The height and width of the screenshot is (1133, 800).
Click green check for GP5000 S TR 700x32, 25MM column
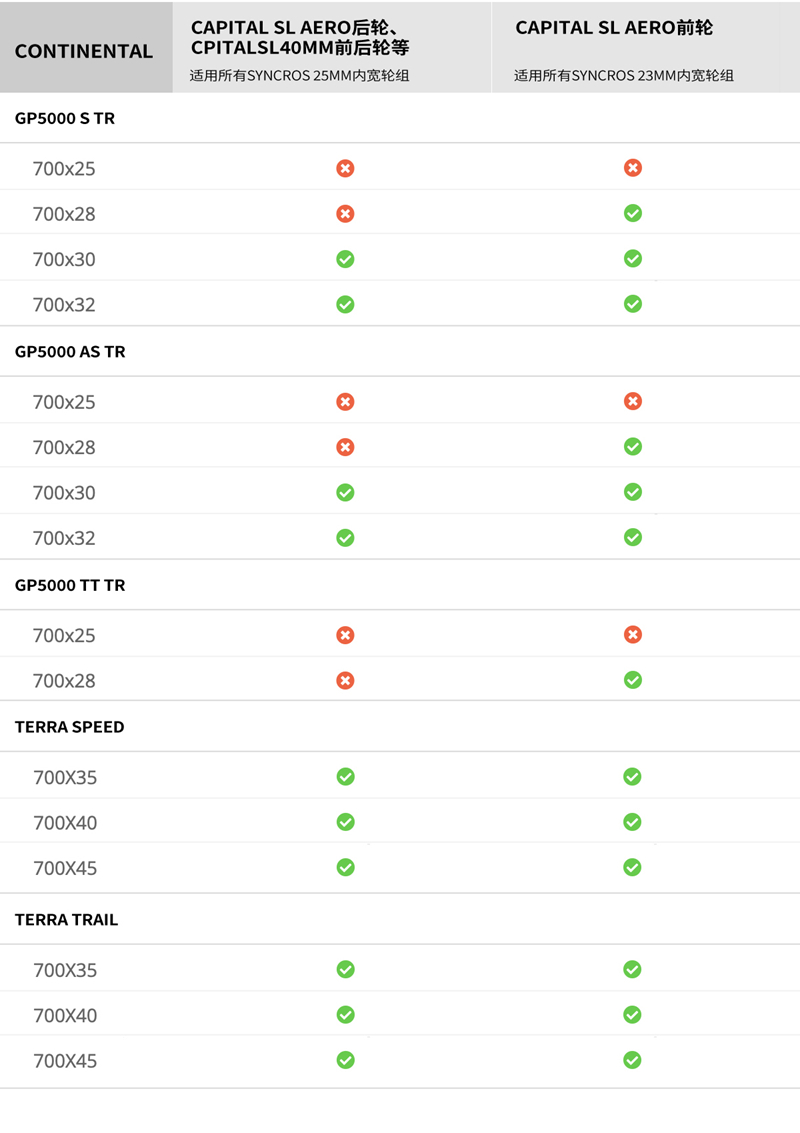[x=345, y=304]
